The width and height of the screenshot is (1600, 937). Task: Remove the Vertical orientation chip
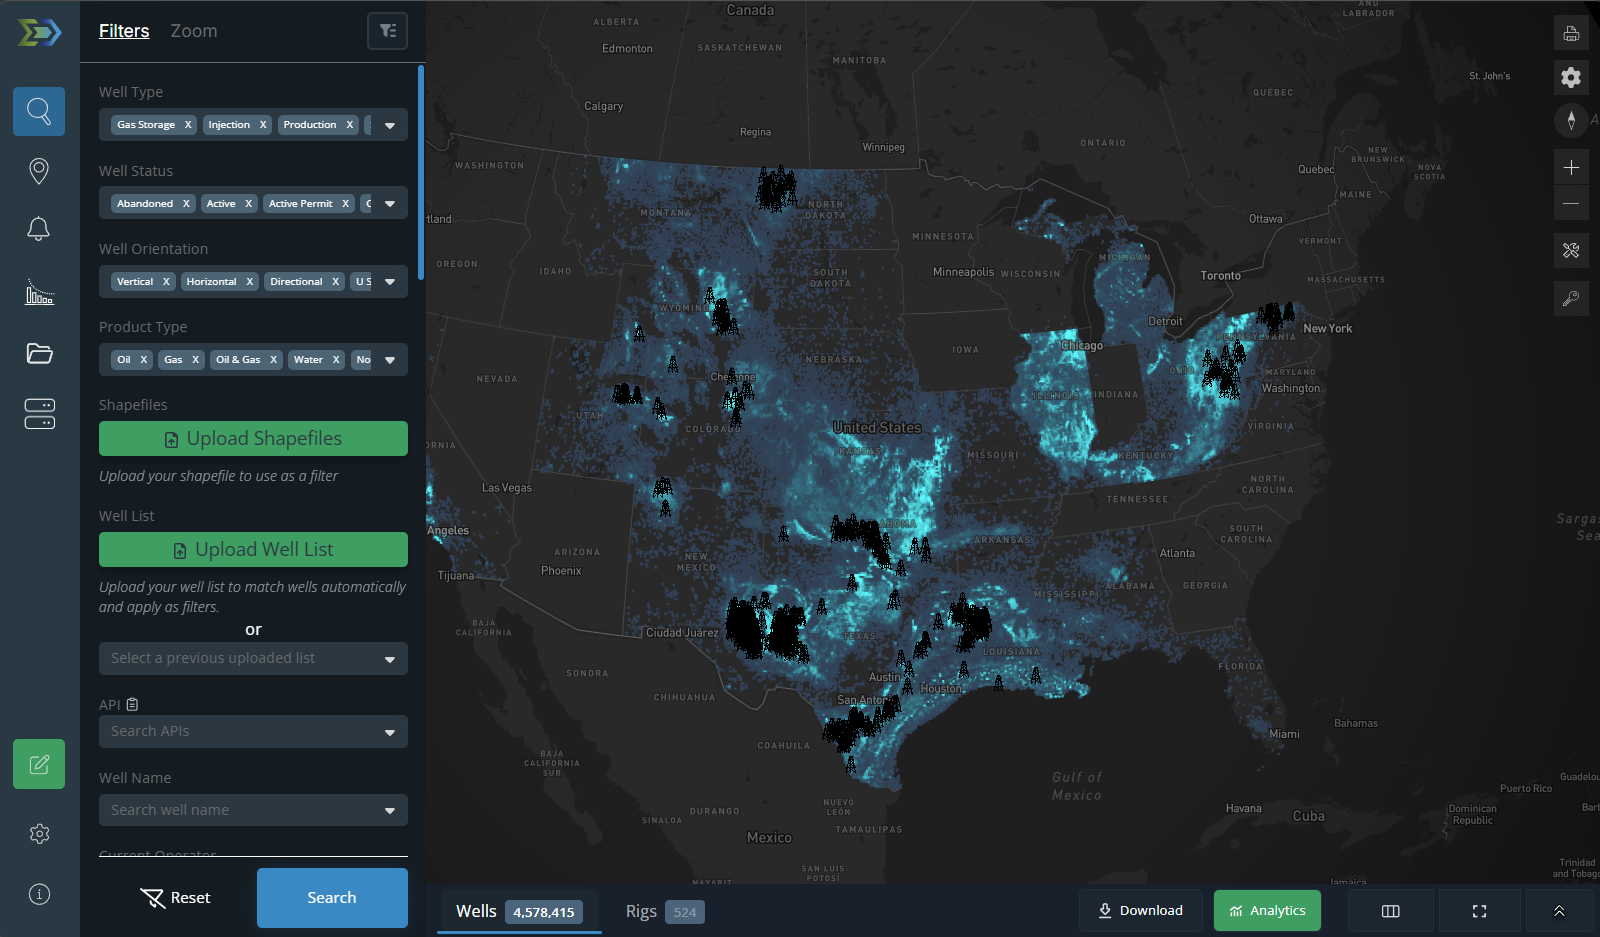(166, 282)
